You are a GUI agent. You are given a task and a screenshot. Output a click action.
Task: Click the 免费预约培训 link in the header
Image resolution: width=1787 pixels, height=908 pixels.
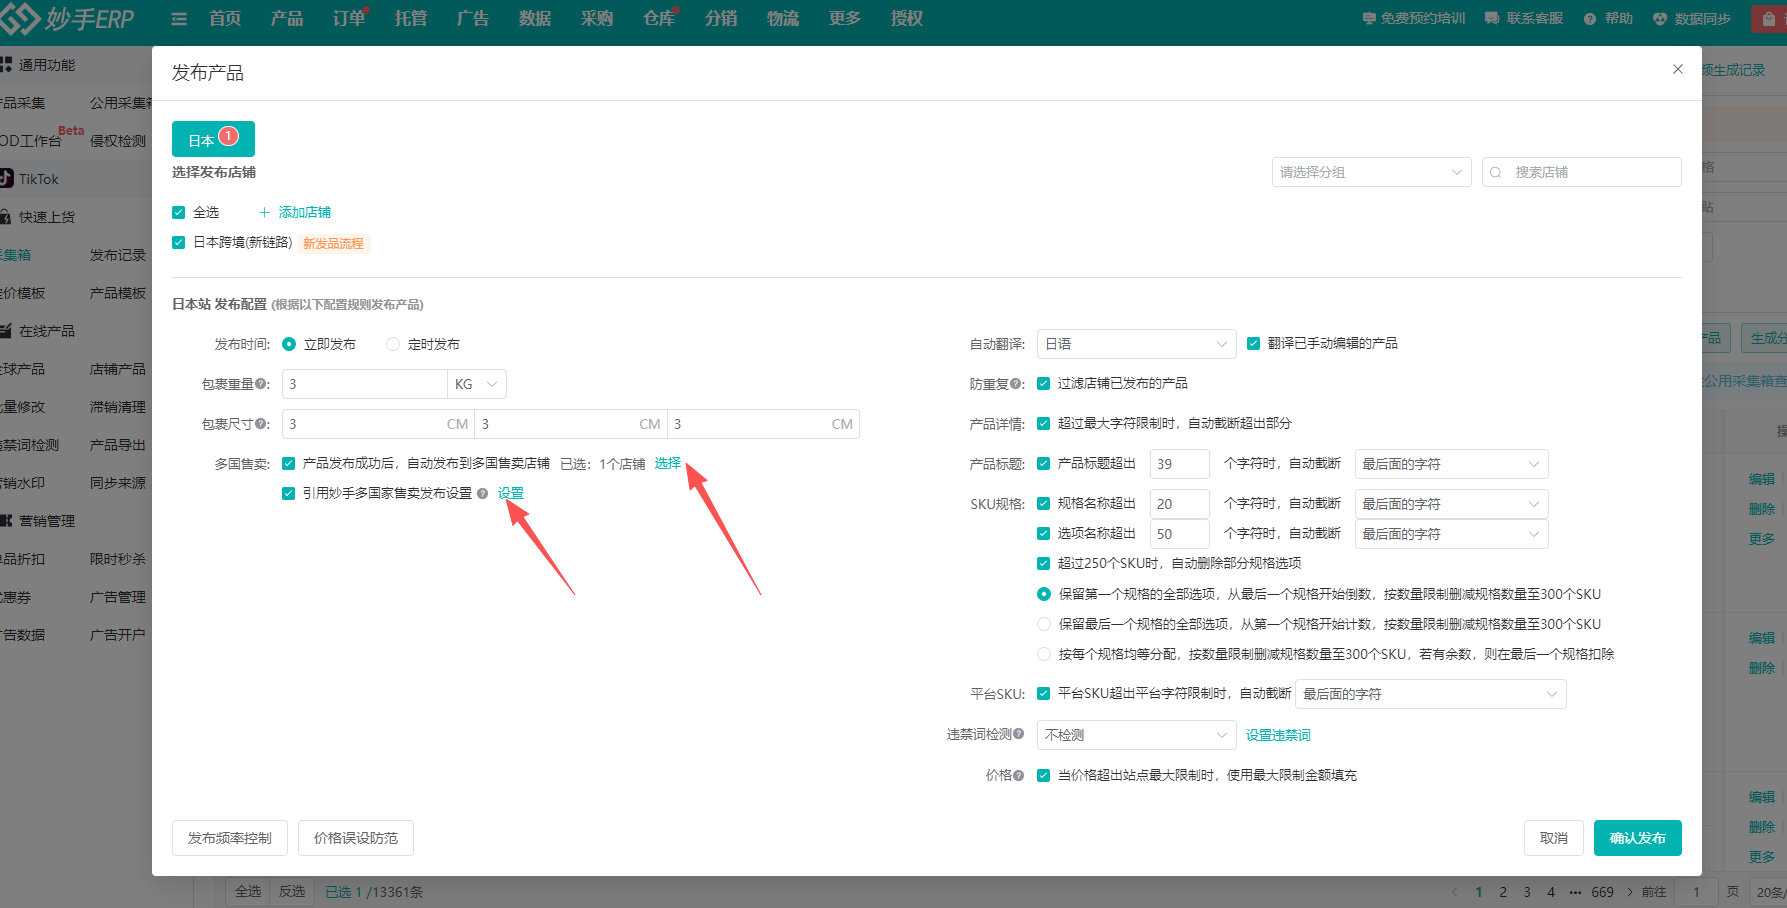pos(1414,18)
